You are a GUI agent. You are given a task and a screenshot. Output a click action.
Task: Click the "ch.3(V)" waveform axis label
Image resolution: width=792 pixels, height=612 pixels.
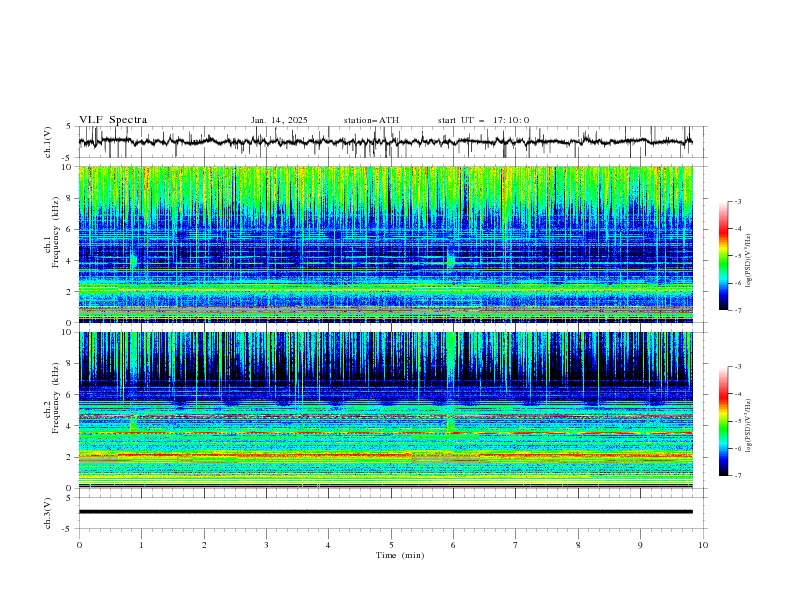48,513
